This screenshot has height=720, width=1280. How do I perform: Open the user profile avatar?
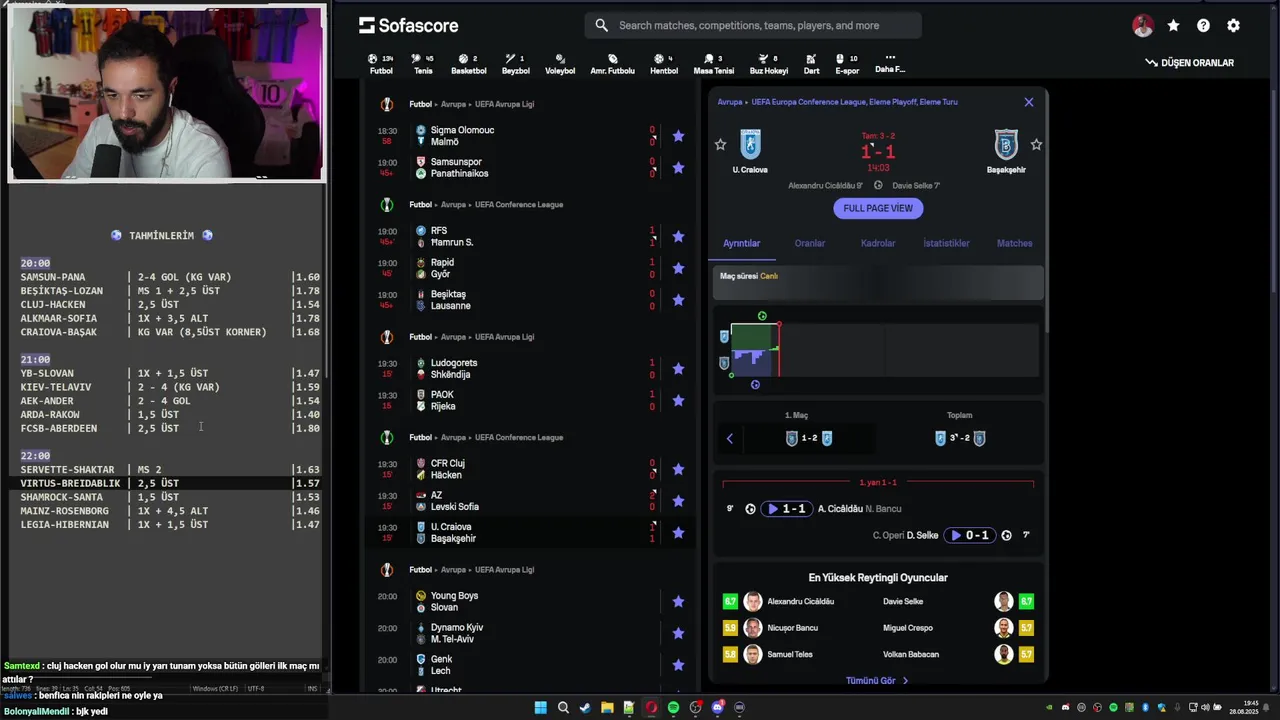(1143, 26)
